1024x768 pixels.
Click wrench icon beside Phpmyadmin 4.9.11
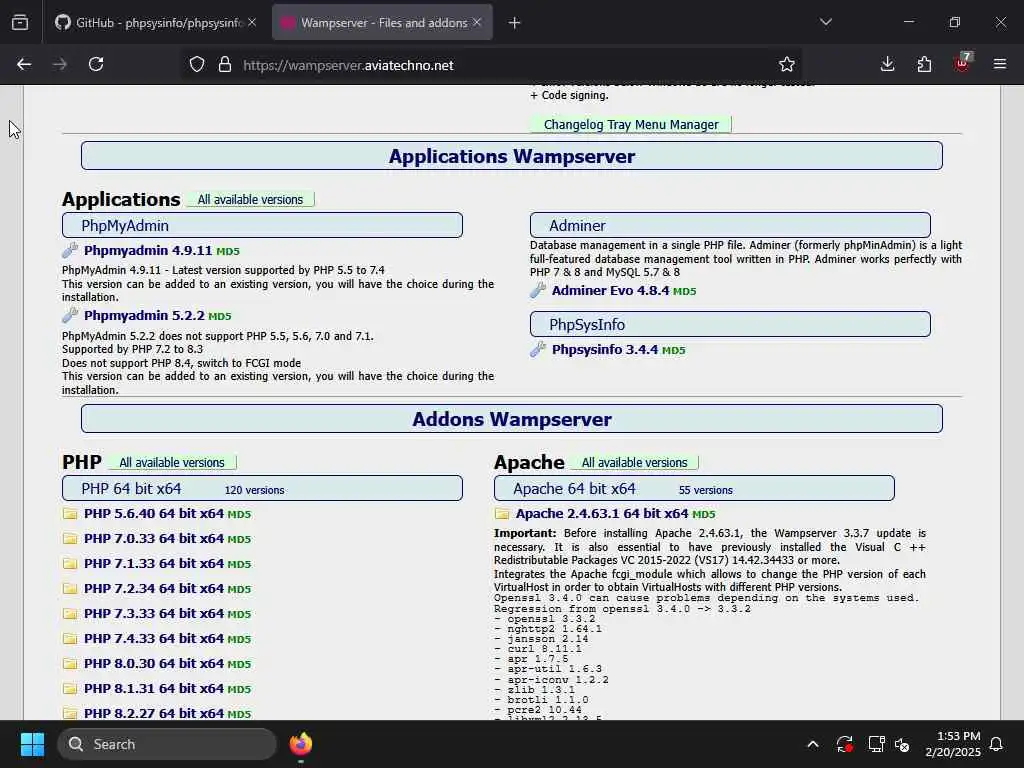(x=70, y=250)
